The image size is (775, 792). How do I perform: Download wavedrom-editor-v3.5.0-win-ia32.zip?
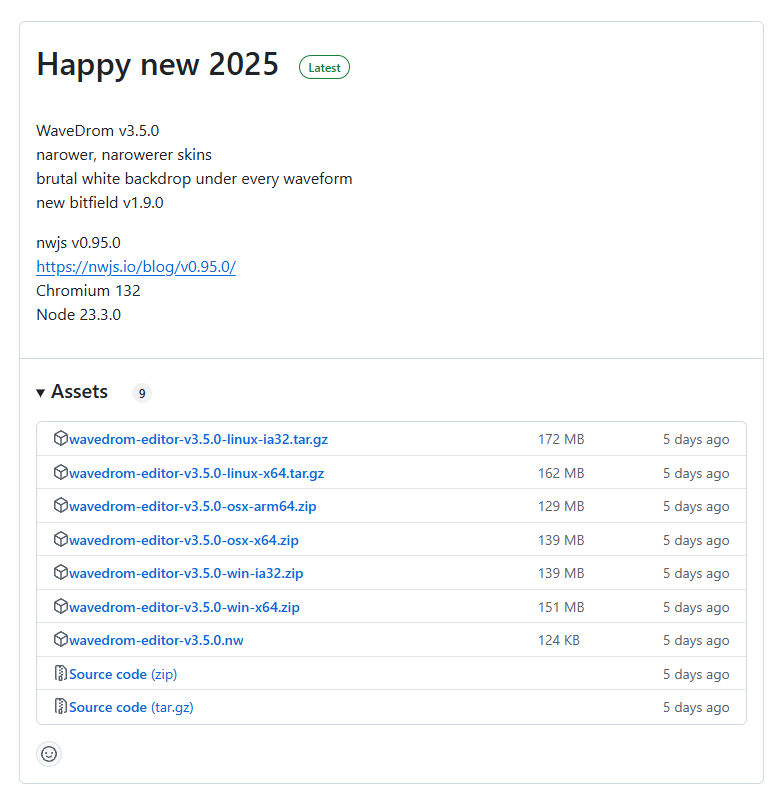186,573
